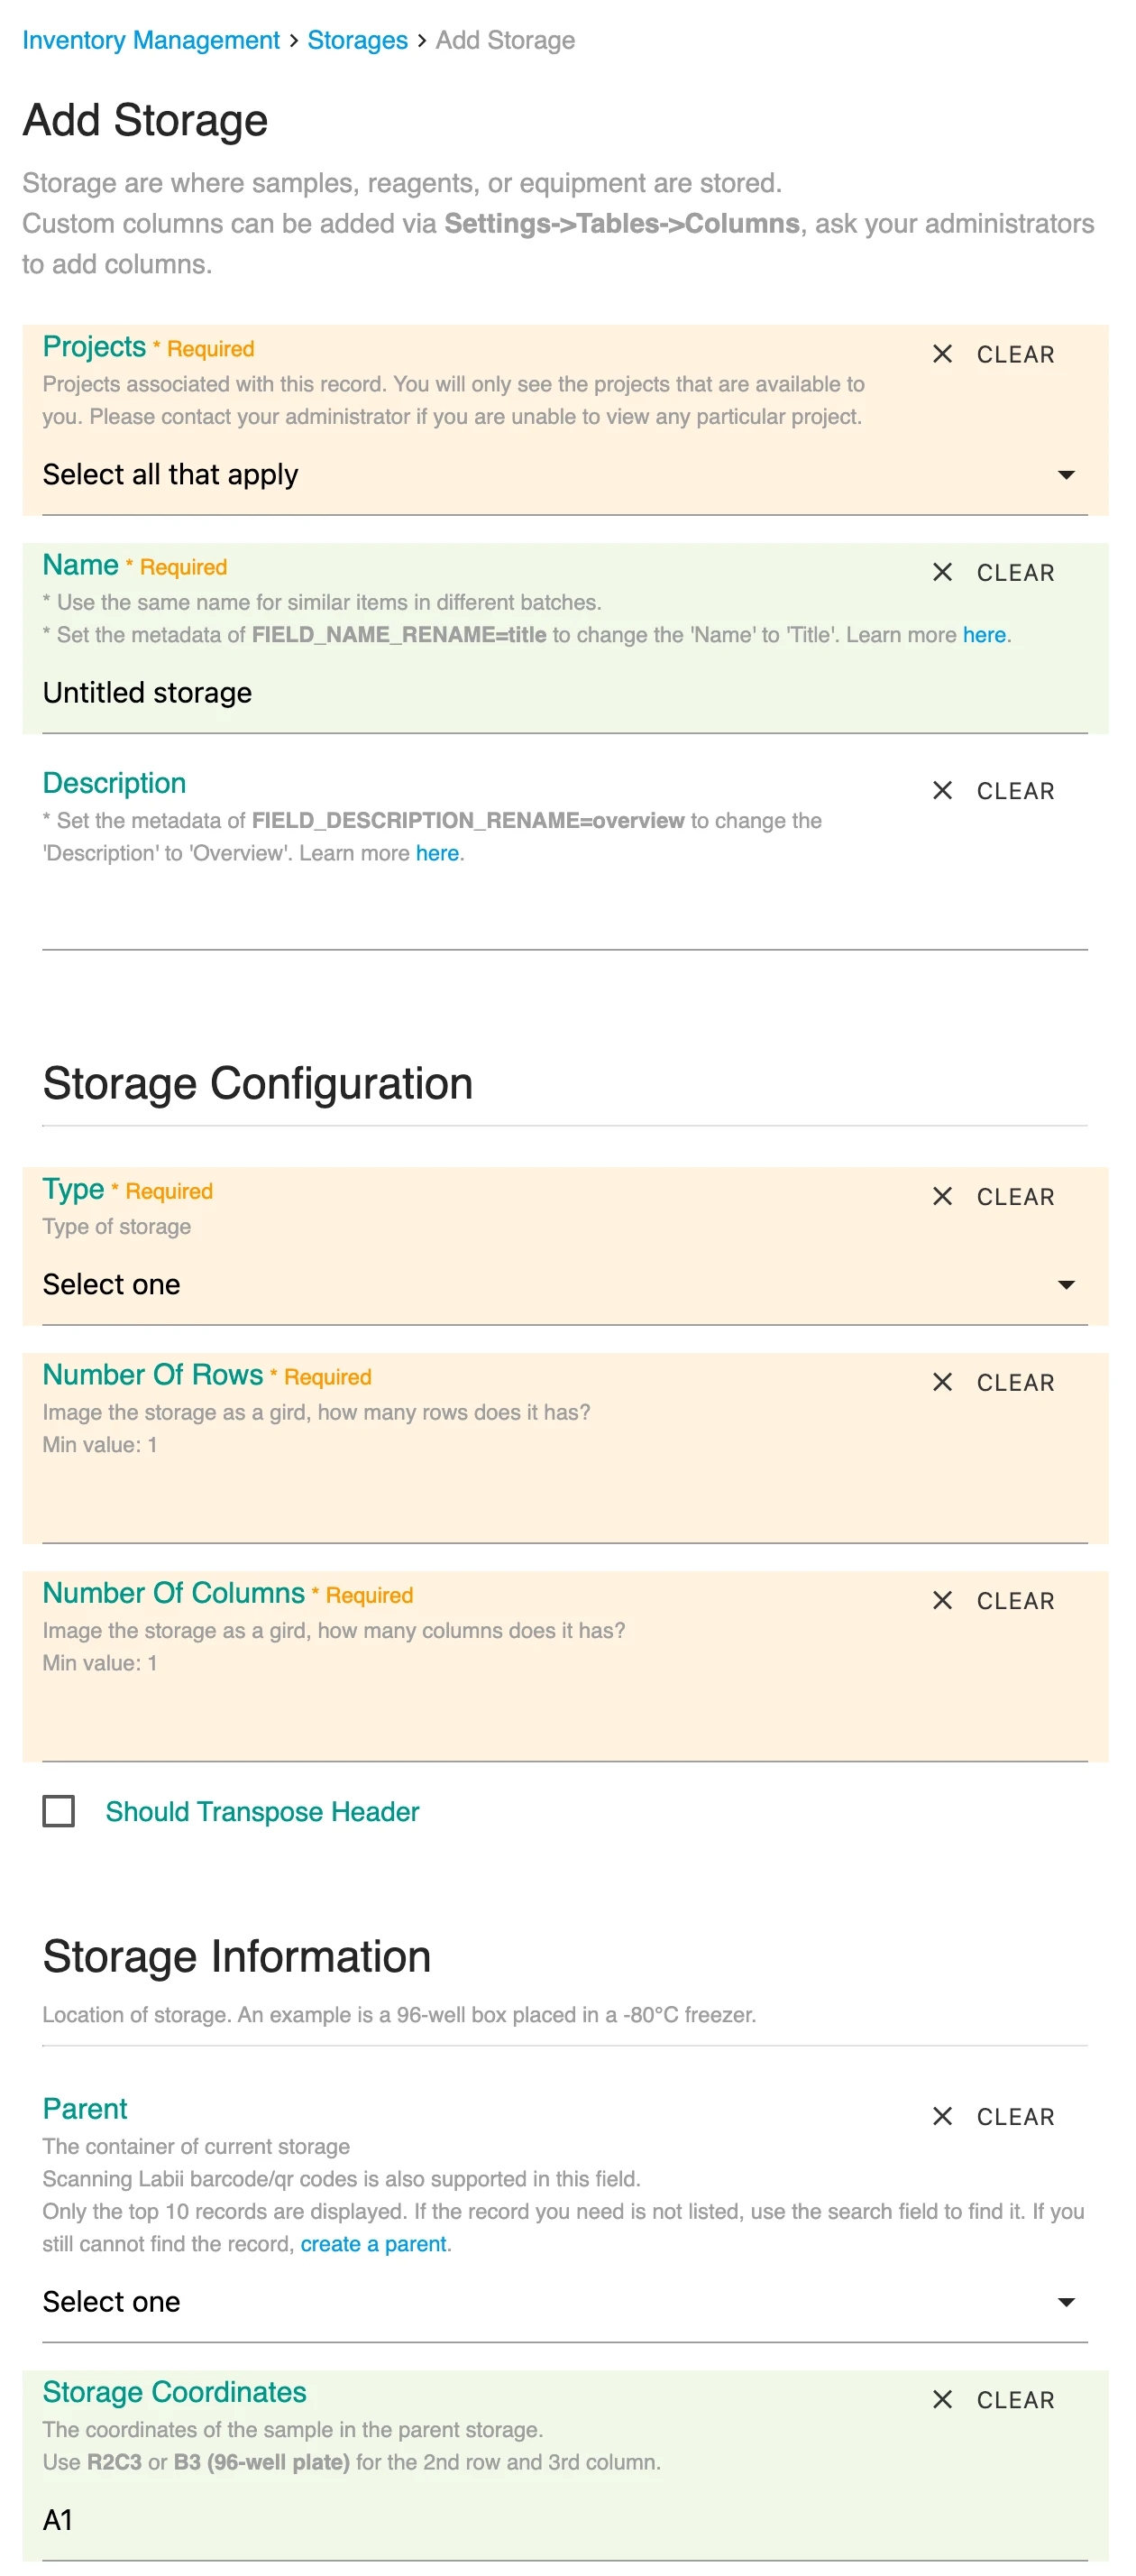This screenshot has width=1136, height=2576.
Task: Enable the Should Transpose Header checkbox
Action: (59, 1811)
